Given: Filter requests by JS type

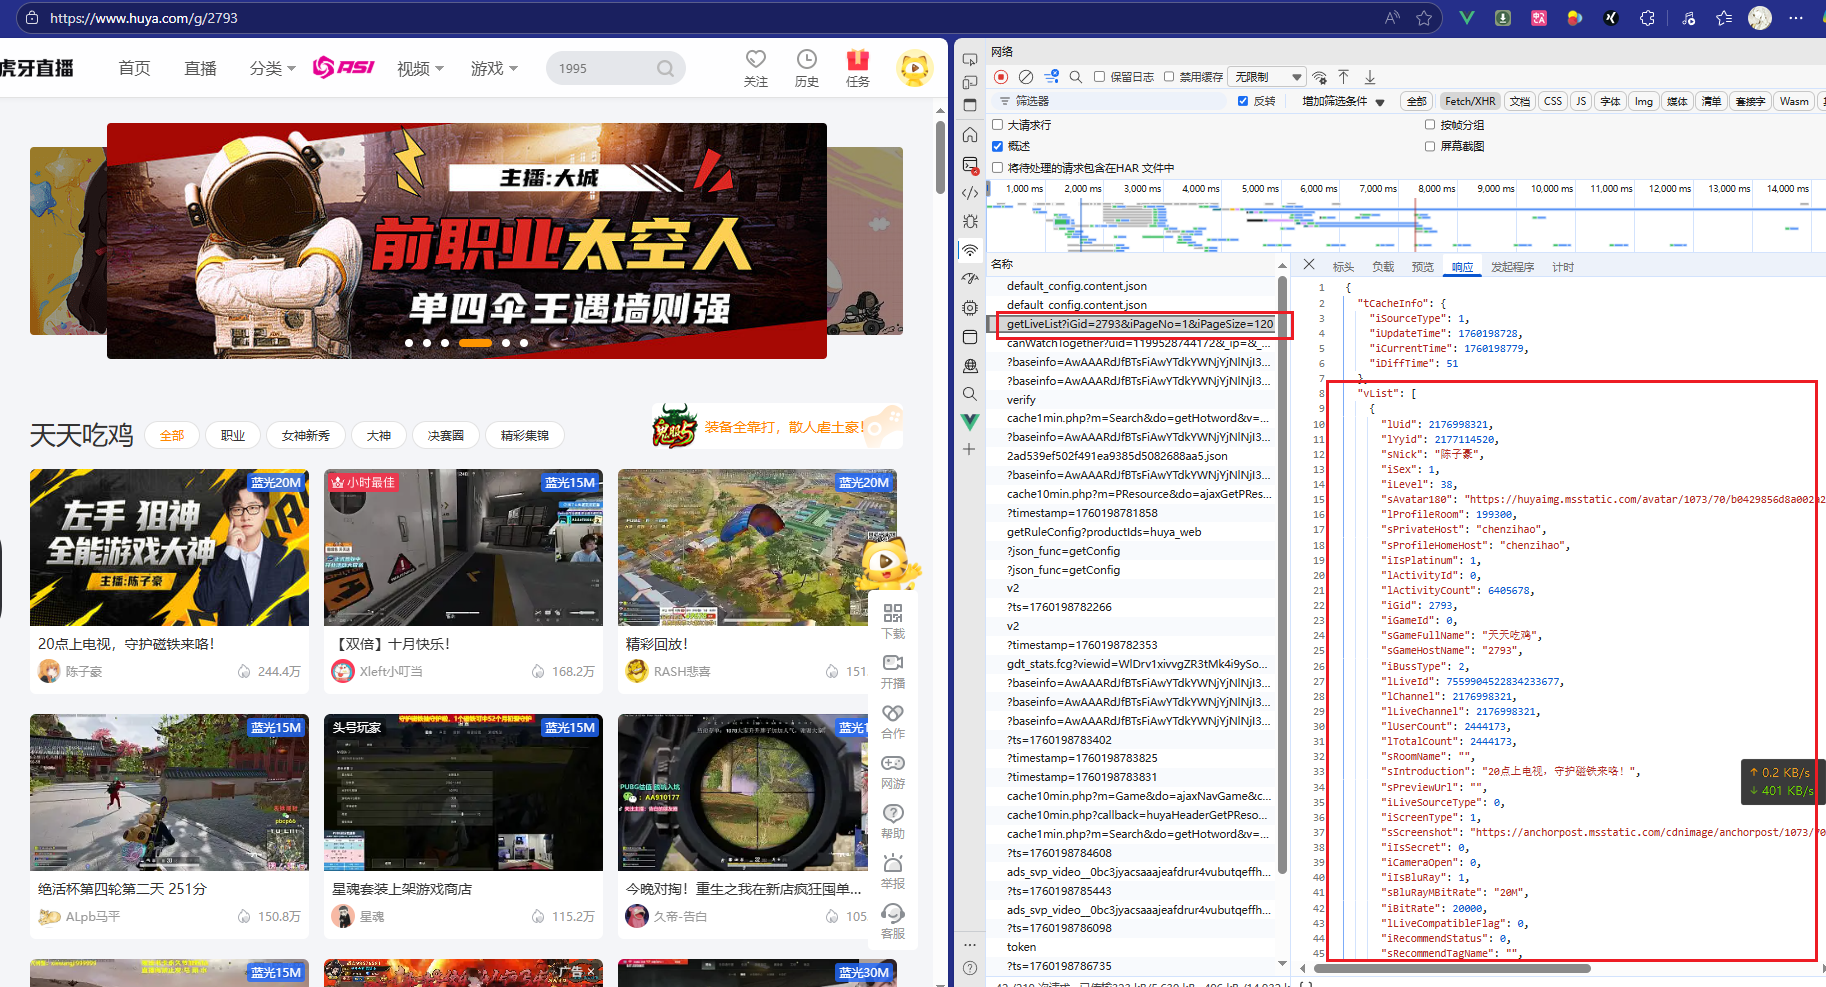Looking at the screenshot, I should (x=1581, y=101).
